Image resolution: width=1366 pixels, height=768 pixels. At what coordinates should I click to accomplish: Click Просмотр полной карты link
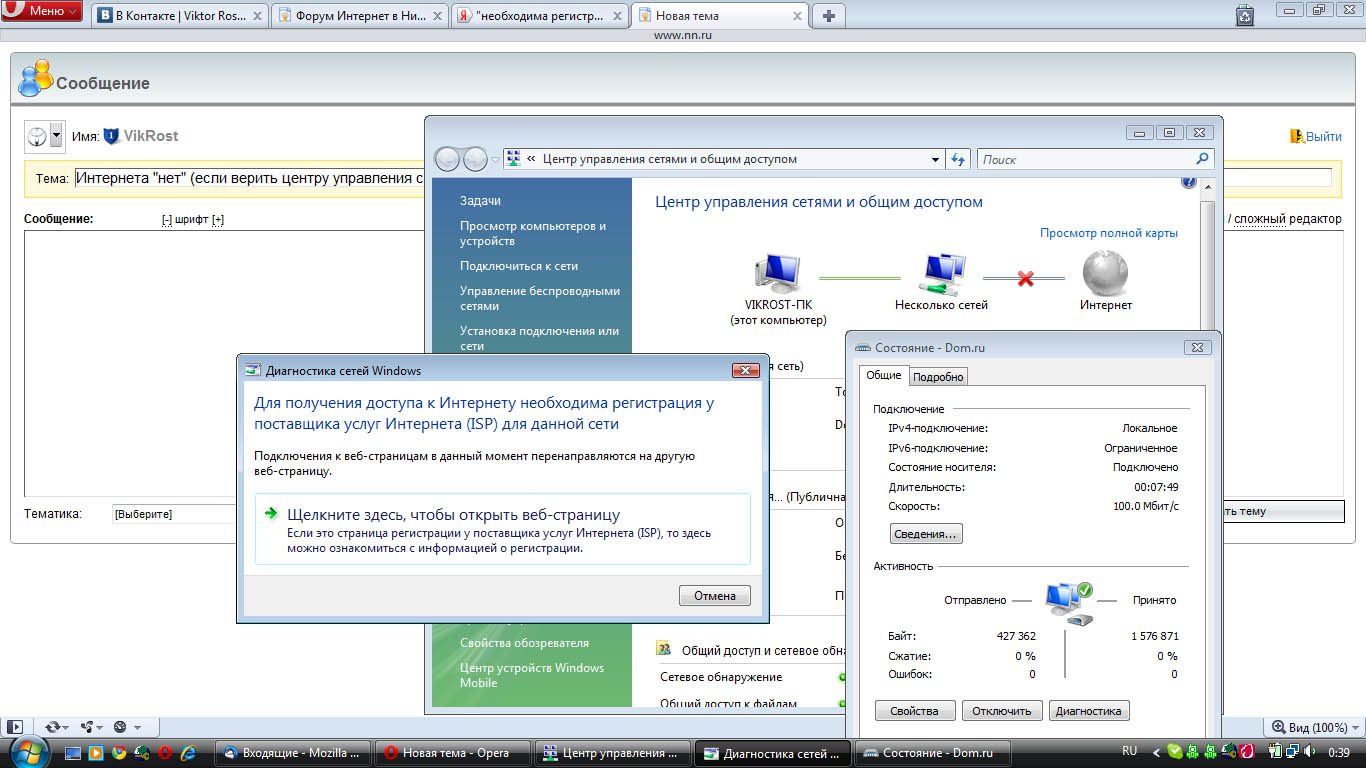1109,233
